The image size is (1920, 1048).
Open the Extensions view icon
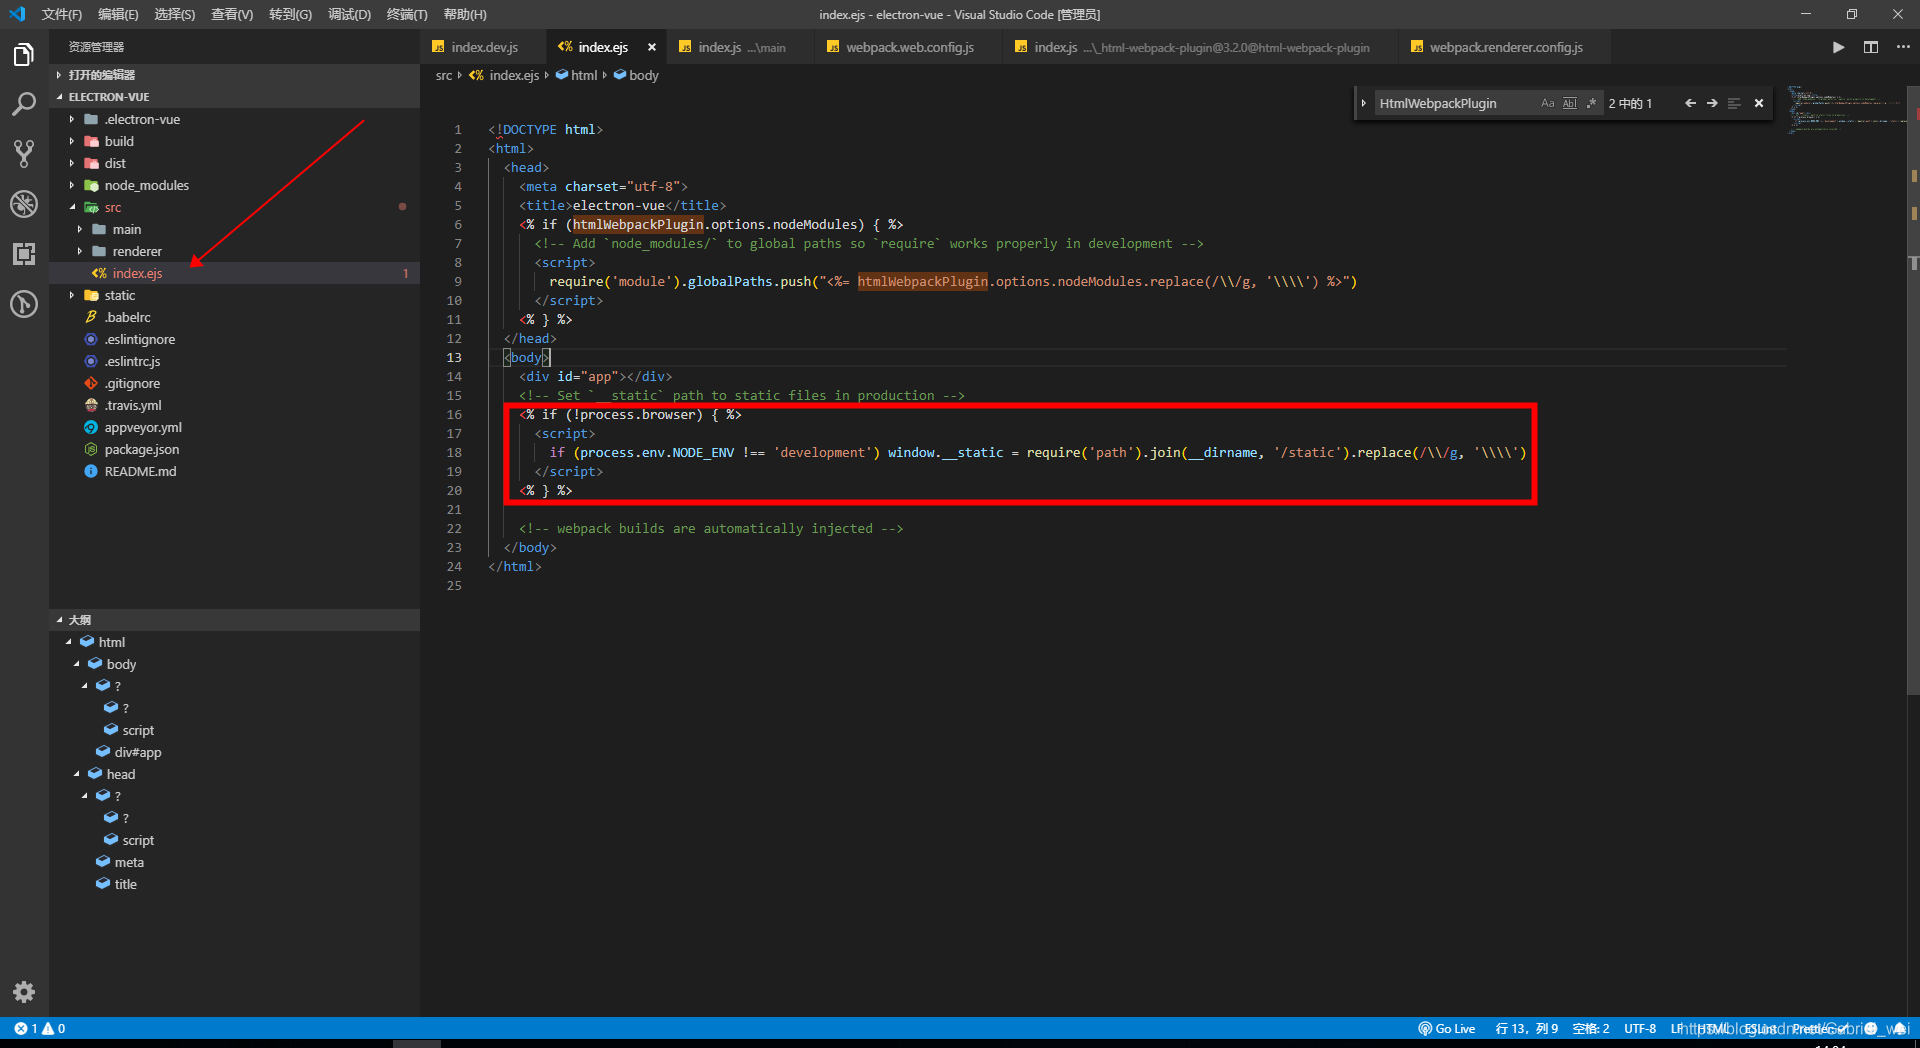pyautogui.click(x=24, y=254)
